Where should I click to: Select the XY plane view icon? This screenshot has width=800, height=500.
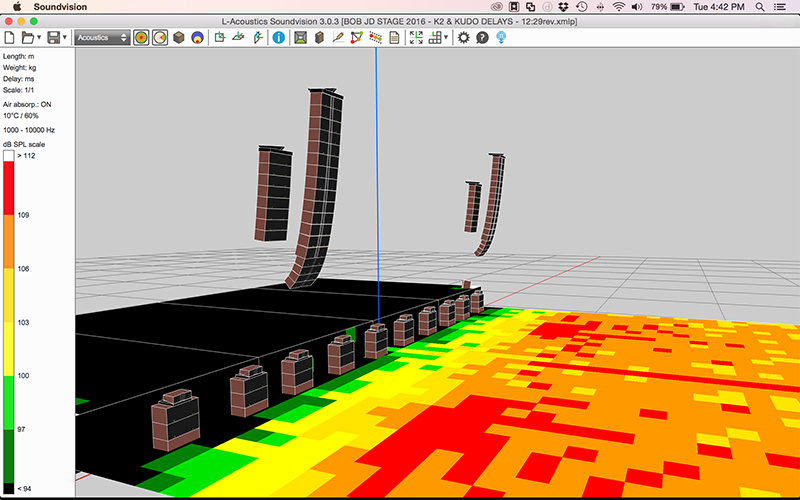(220, 37)
